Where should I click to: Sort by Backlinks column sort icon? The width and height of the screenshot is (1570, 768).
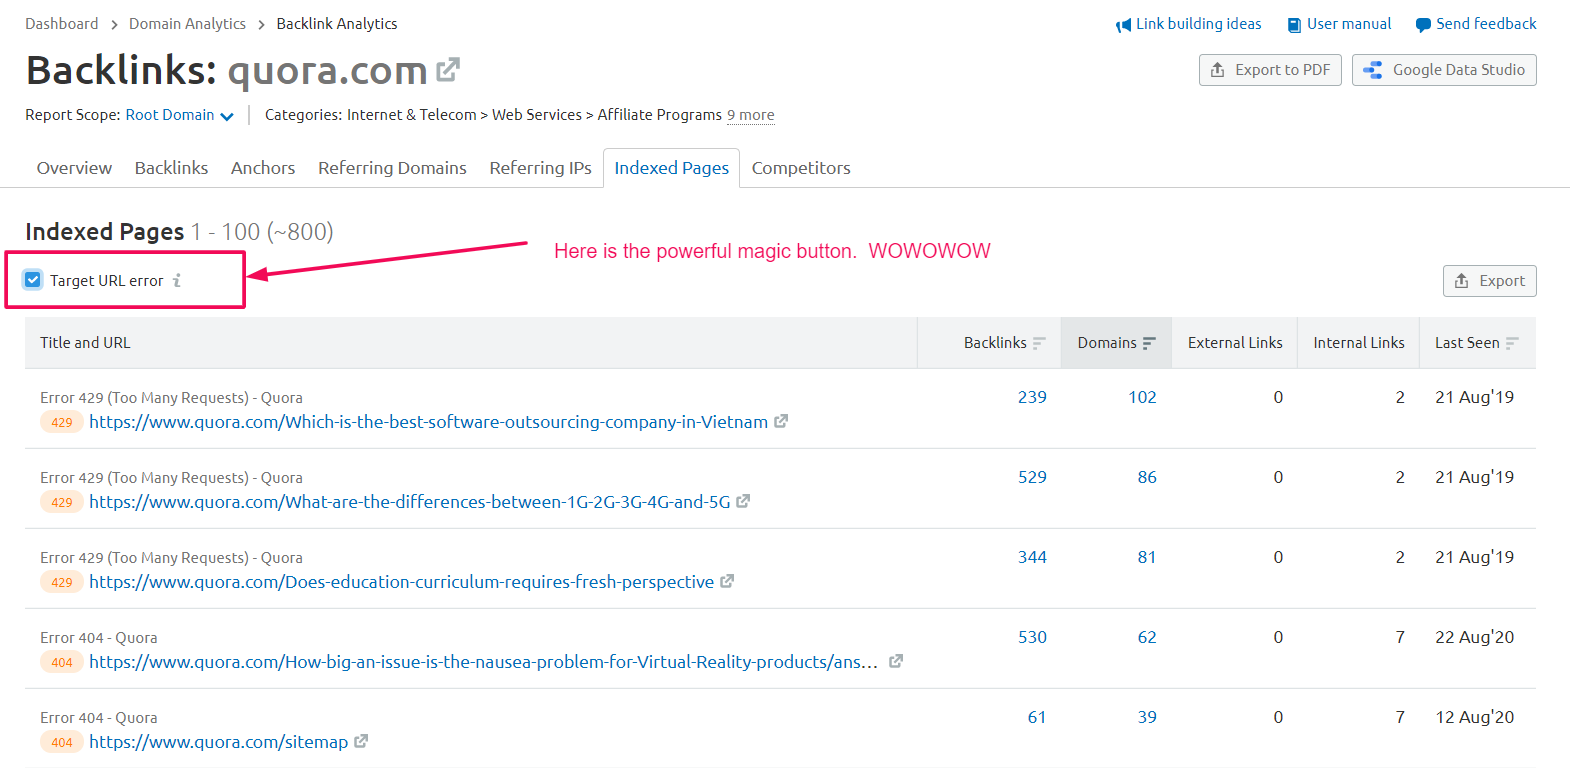click(x=1039, y=343)
